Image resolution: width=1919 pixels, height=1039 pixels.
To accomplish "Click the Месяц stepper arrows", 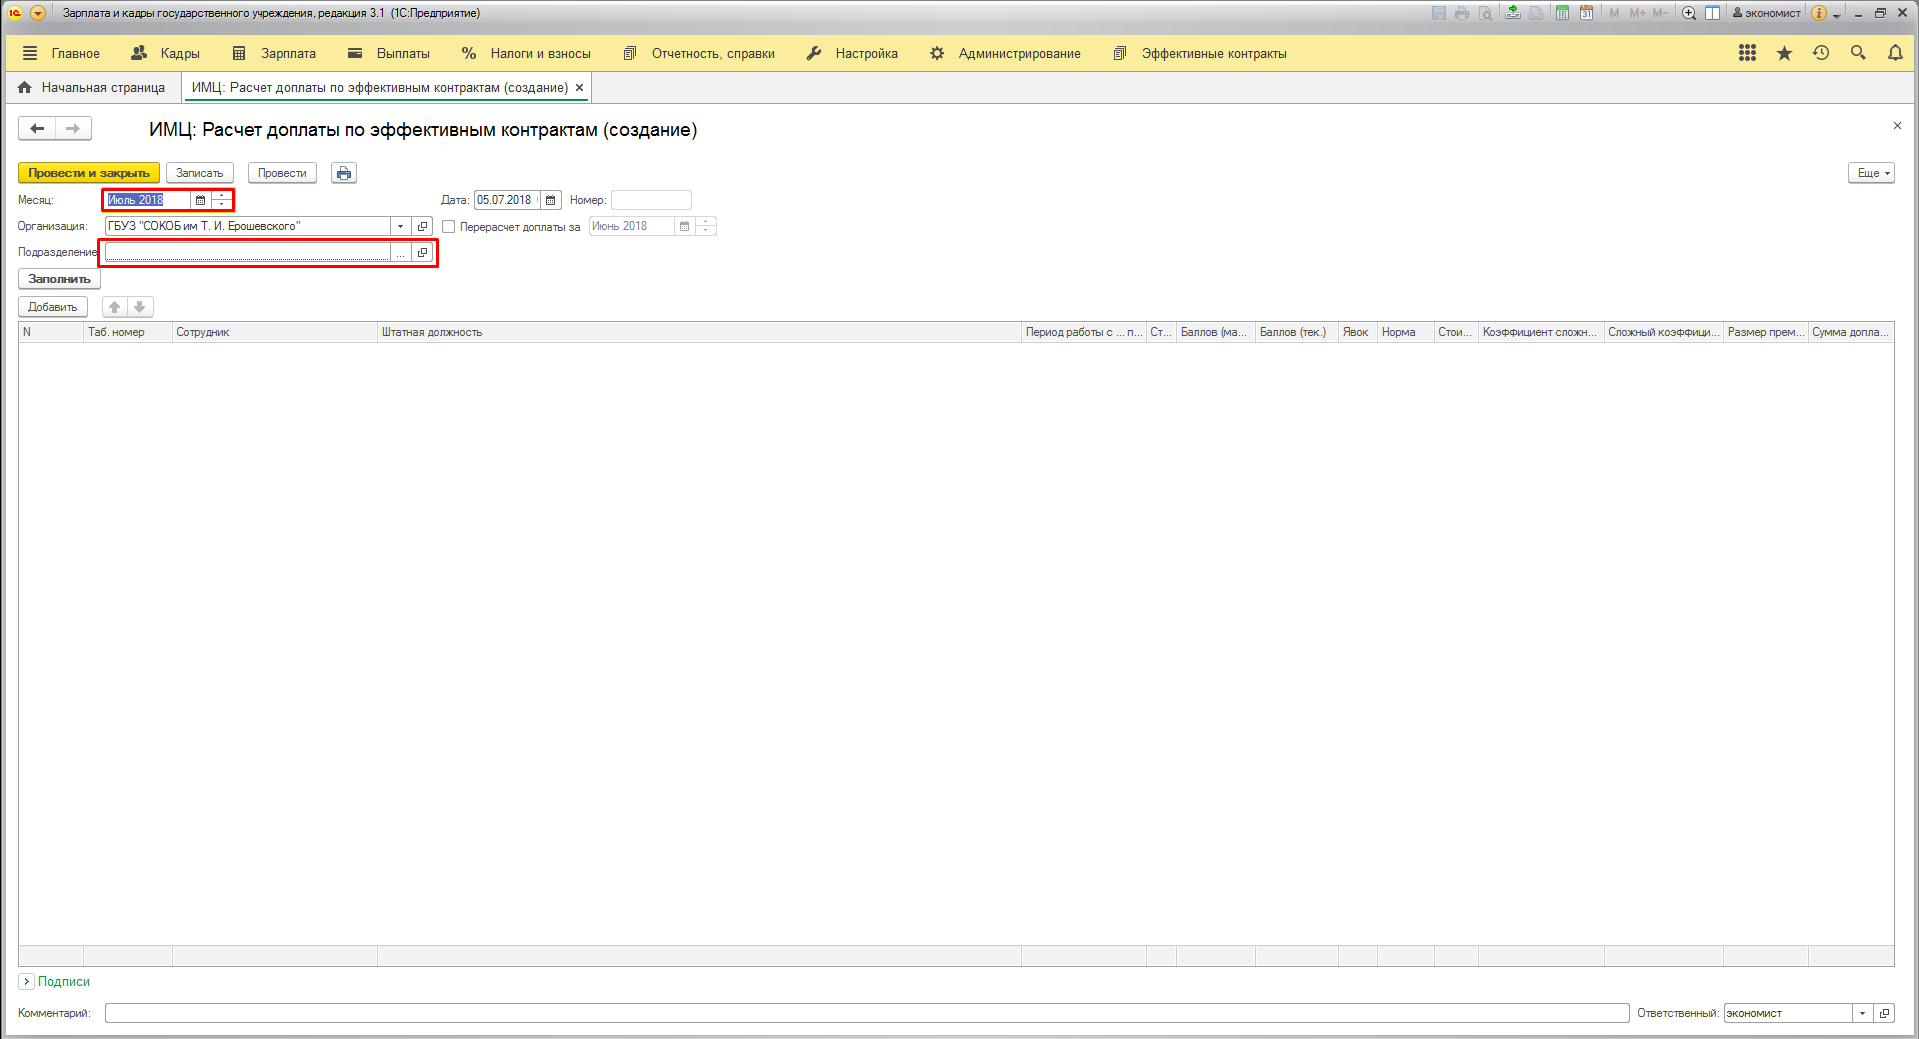I will point(222,200).
